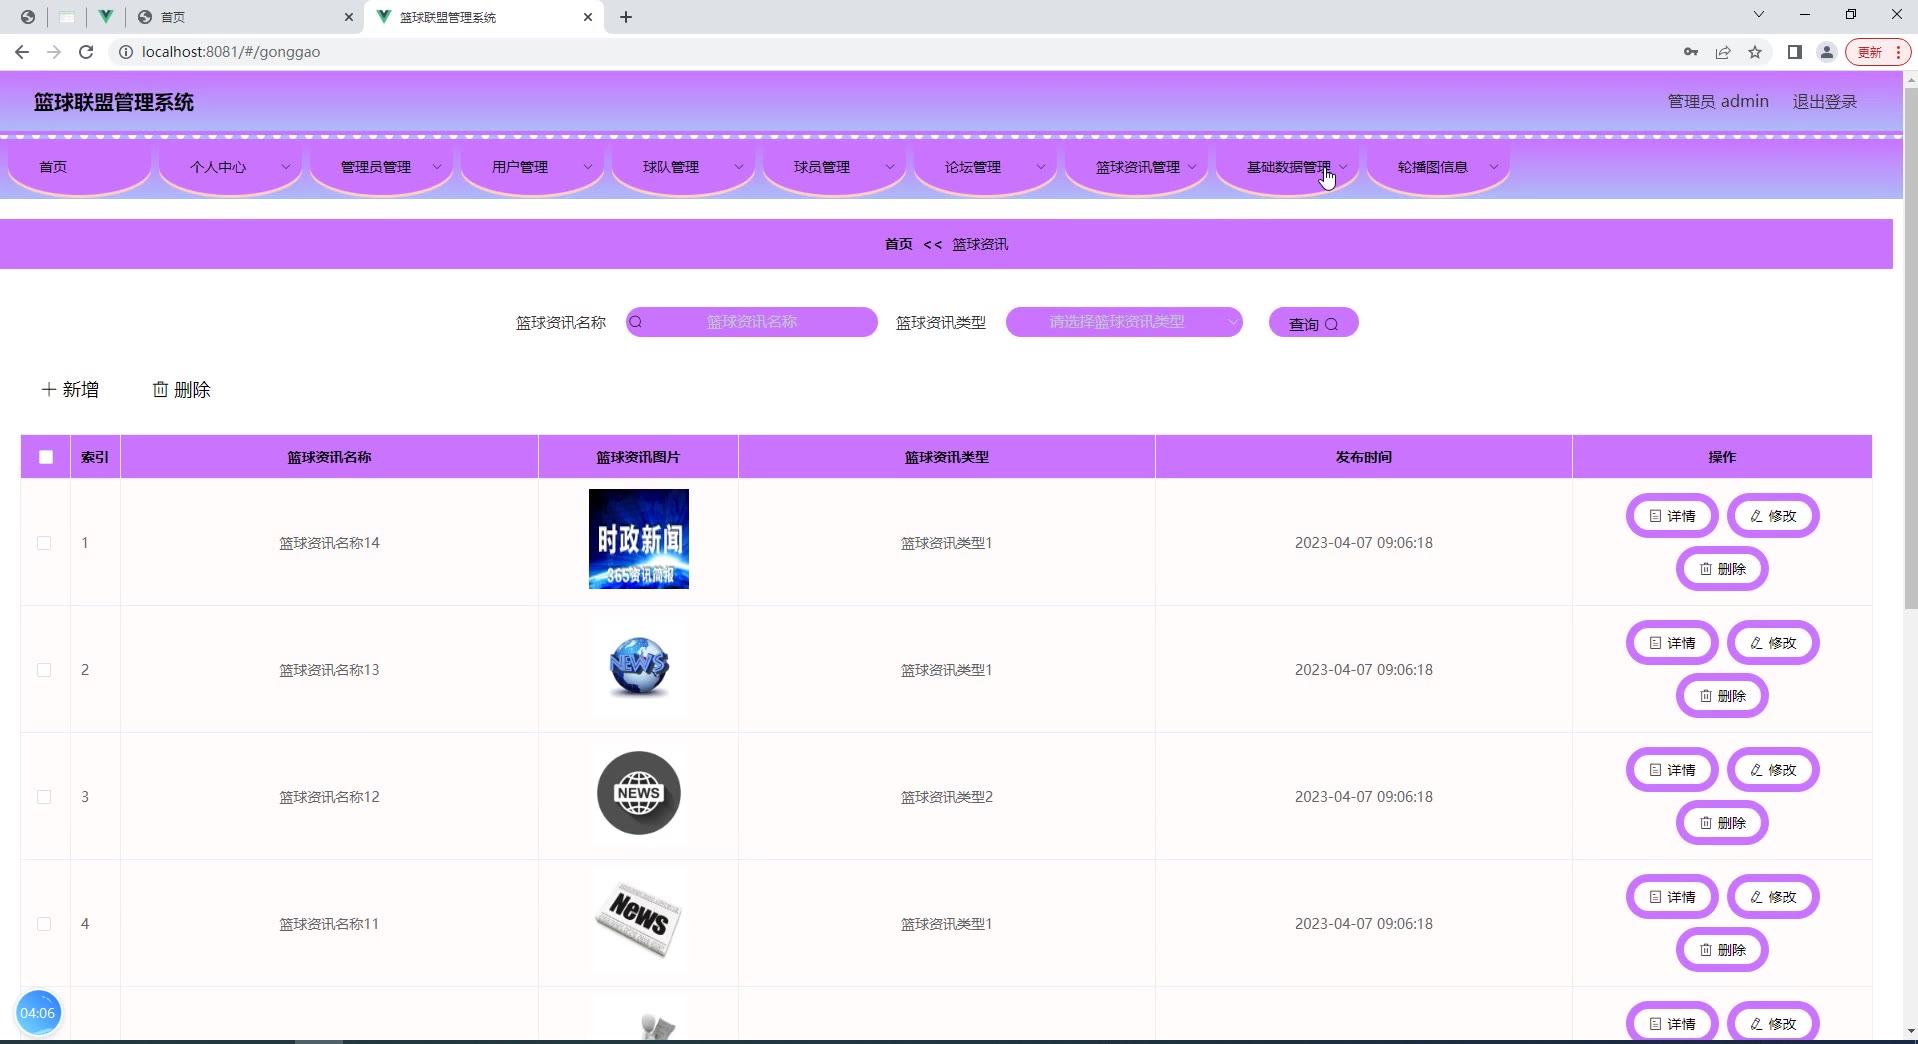The width and height of the screenshot is (1918, 1044).
Task: Open 详情 for 篮球资讯名称14
Action: click(x=1672, y=516)
